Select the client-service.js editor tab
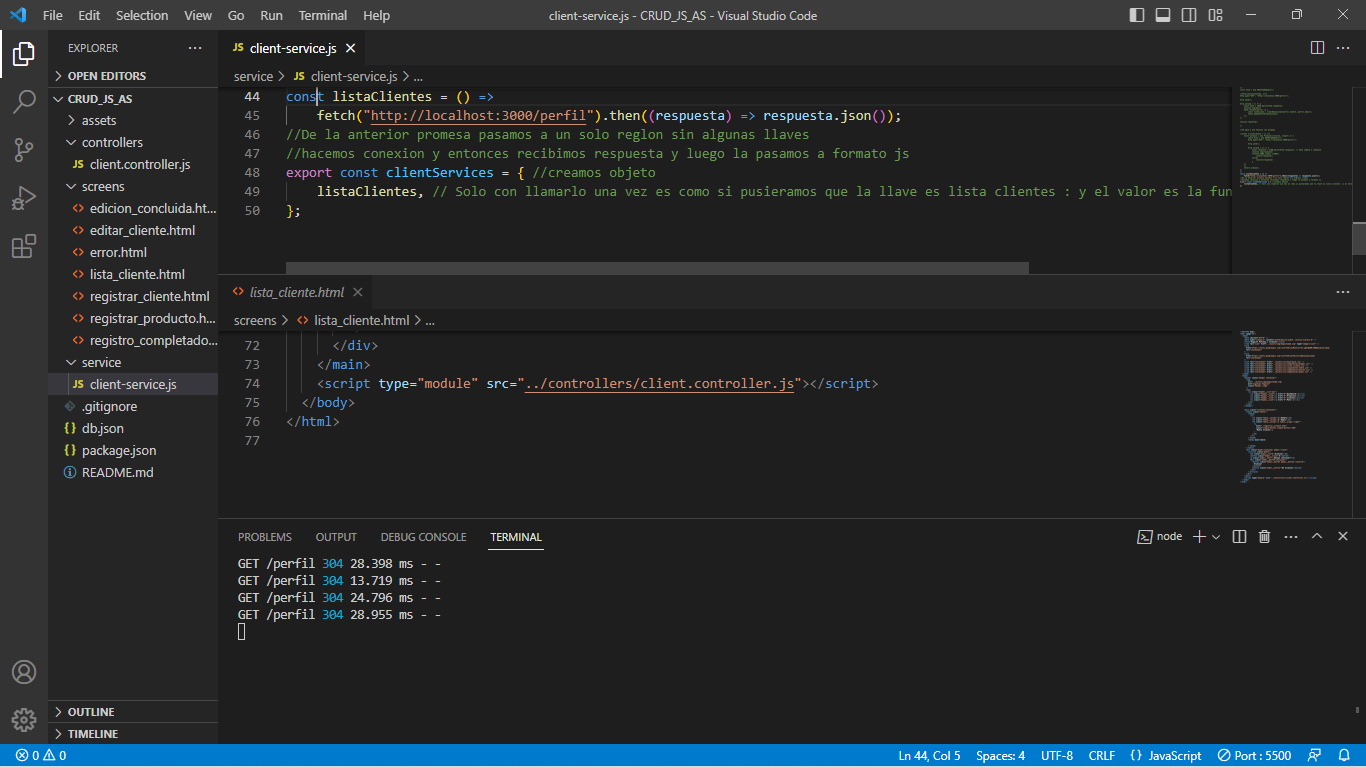 (292, 48)
